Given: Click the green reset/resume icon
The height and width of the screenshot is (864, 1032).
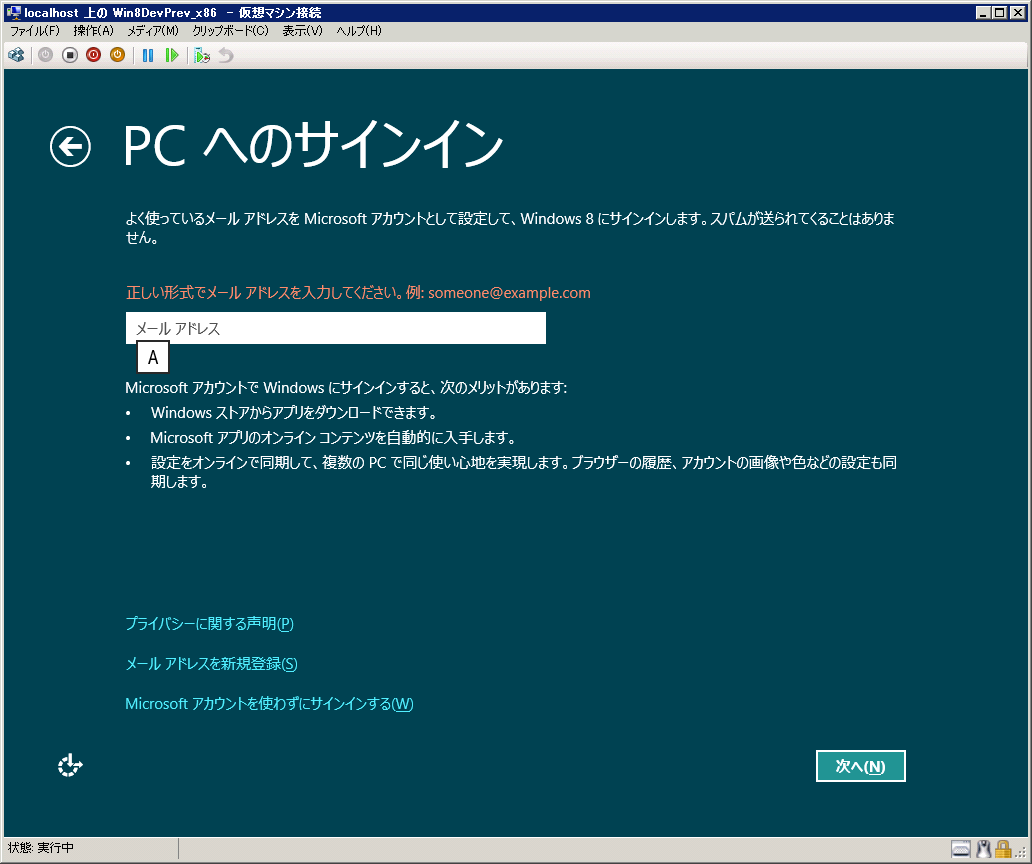Looking at the screenshot, I should coord(172,55).
